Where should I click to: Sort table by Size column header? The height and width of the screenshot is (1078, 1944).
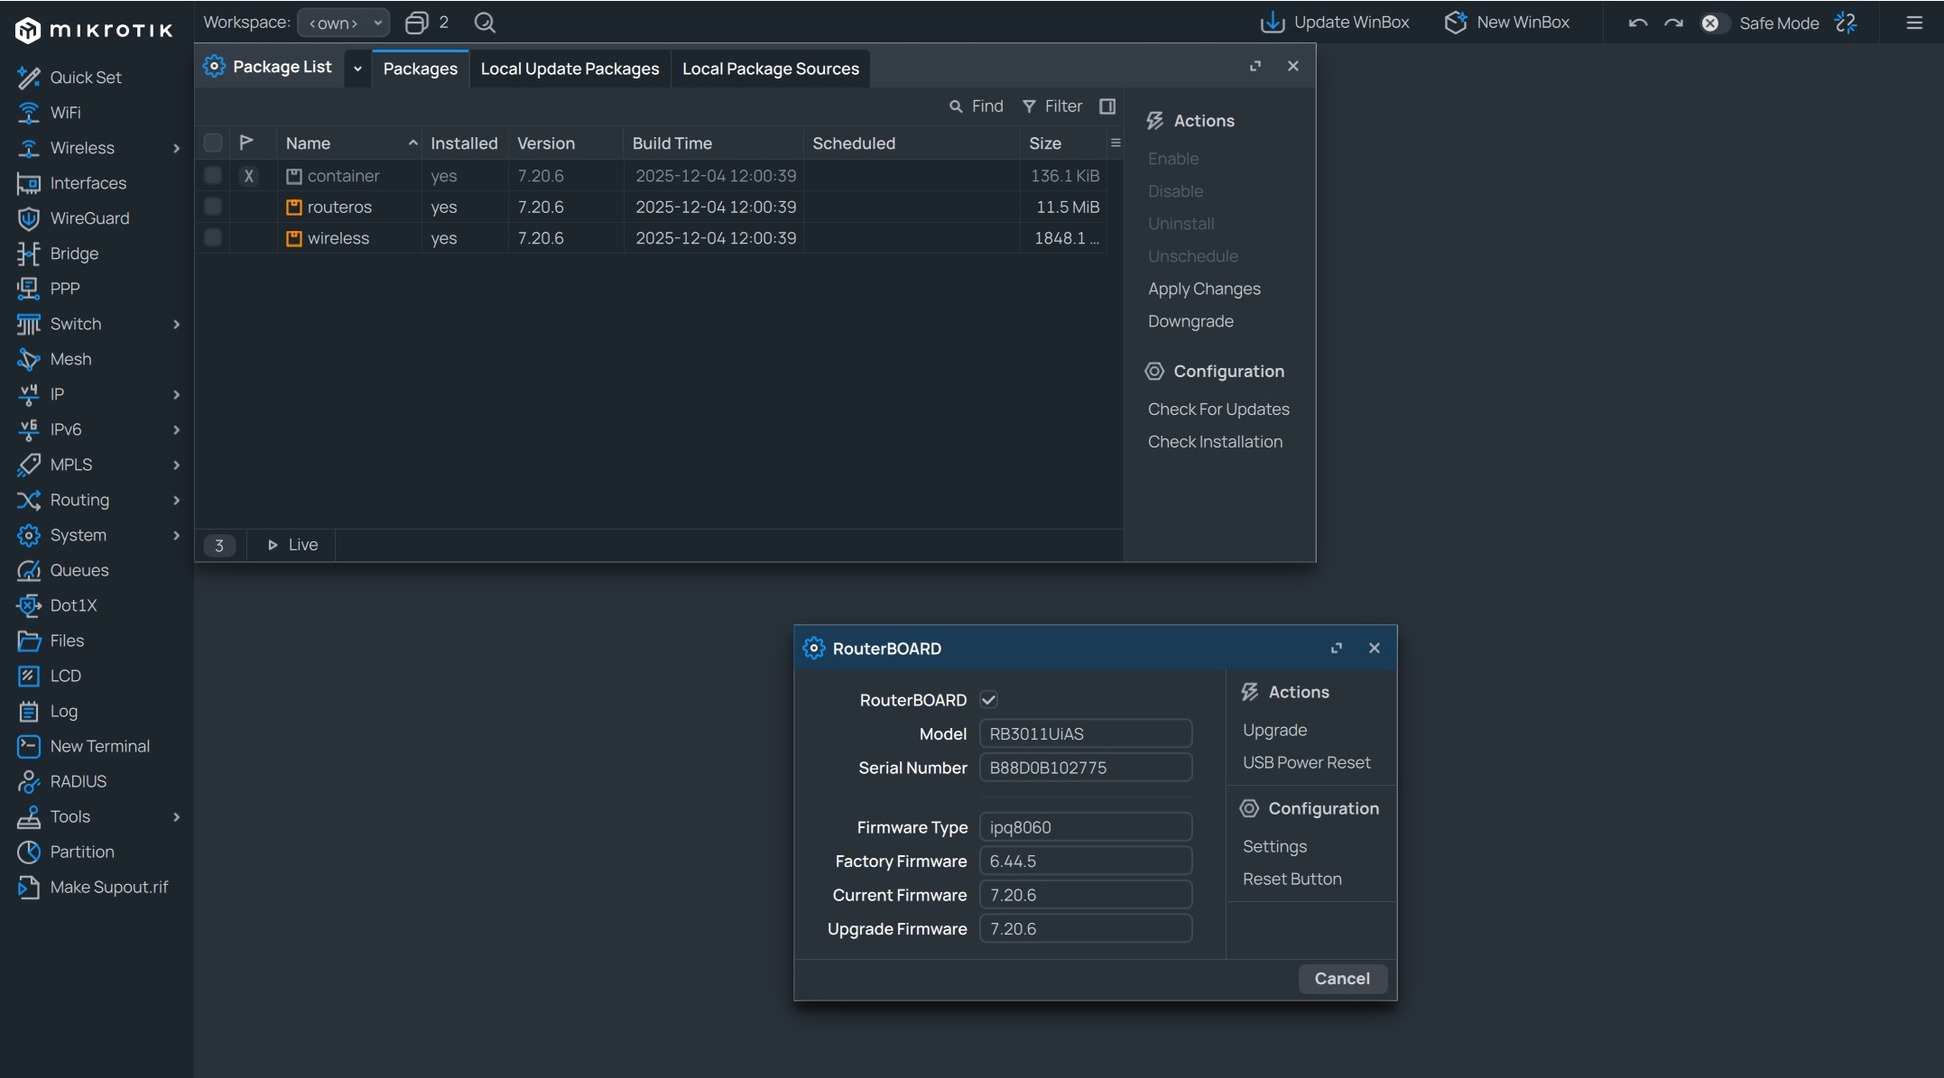pos(1063,143)
